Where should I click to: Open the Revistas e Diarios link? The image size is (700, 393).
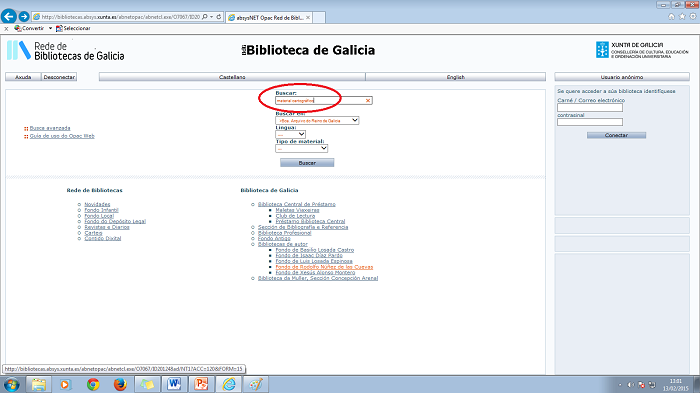(x=107, y=227)
